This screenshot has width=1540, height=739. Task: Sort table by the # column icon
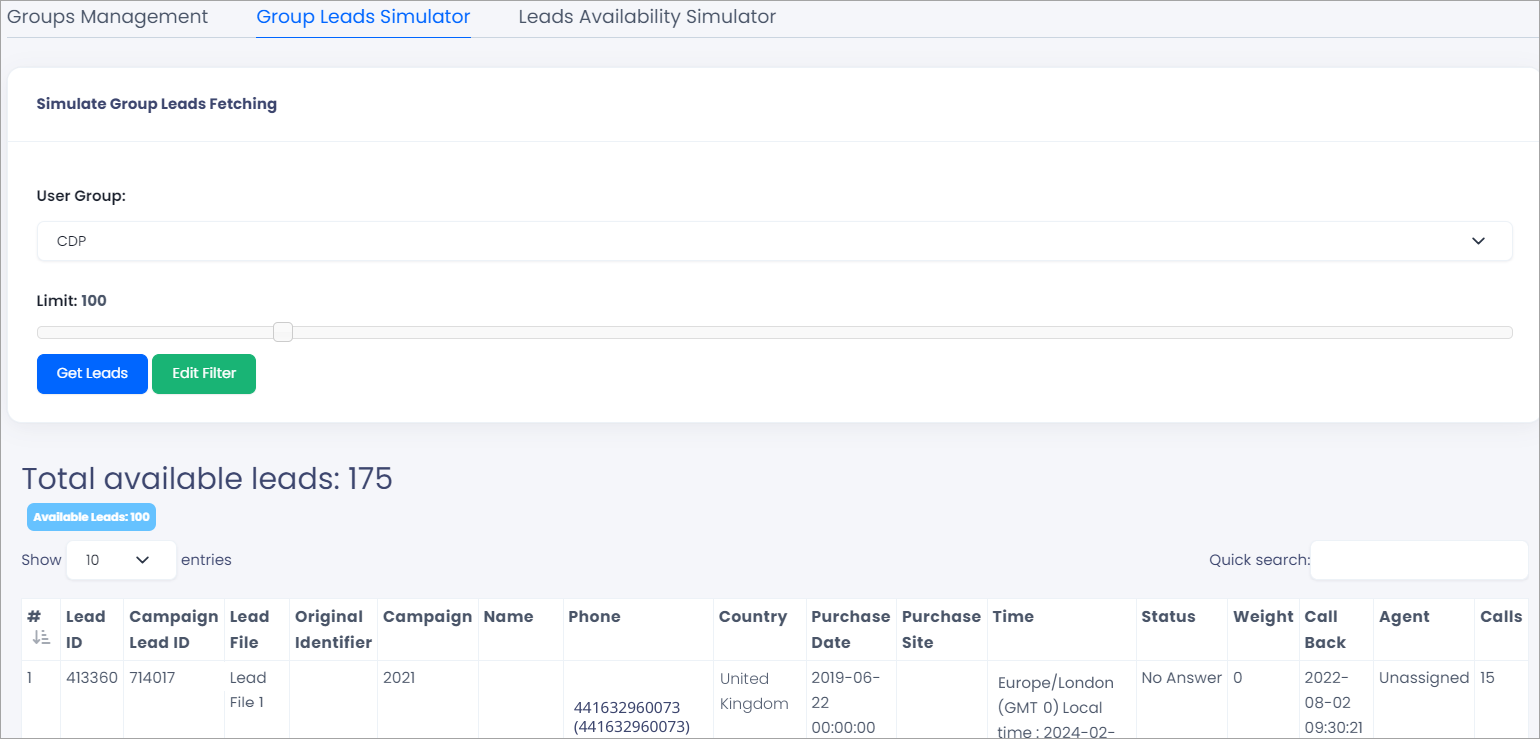coord(41,637)
